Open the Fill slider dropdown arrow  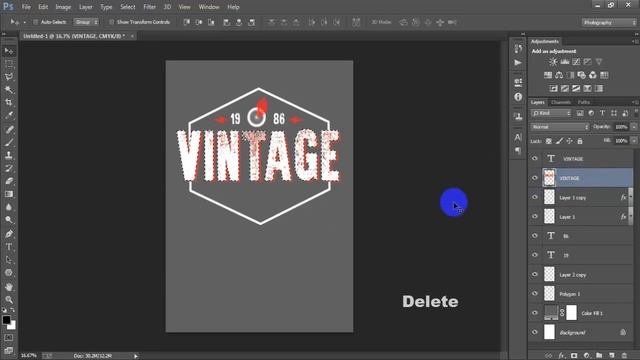[x=634, y=141]
